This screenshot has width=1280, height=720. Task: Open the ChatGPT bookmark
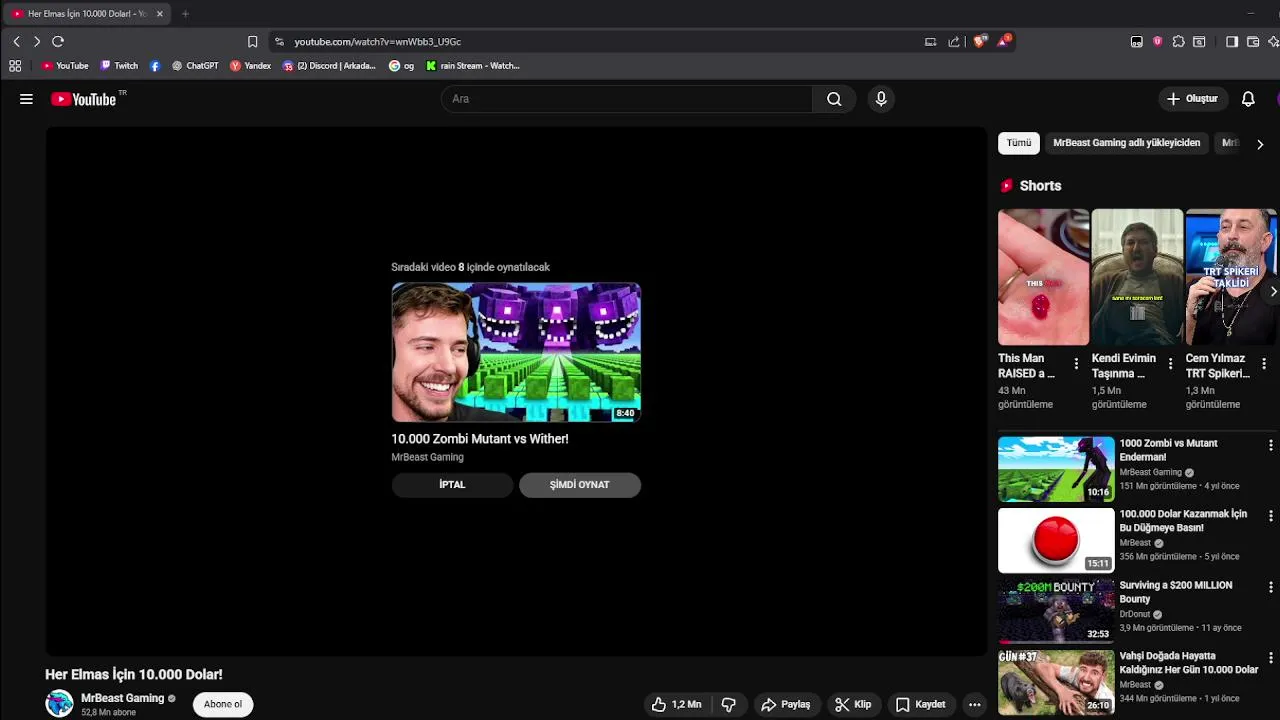tap(195, 66)
